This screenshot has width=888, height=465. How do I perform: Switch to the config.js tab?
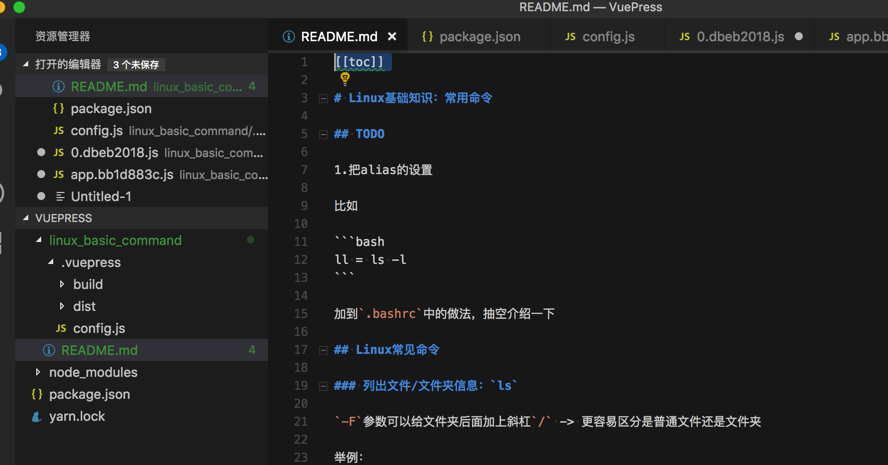607,37
